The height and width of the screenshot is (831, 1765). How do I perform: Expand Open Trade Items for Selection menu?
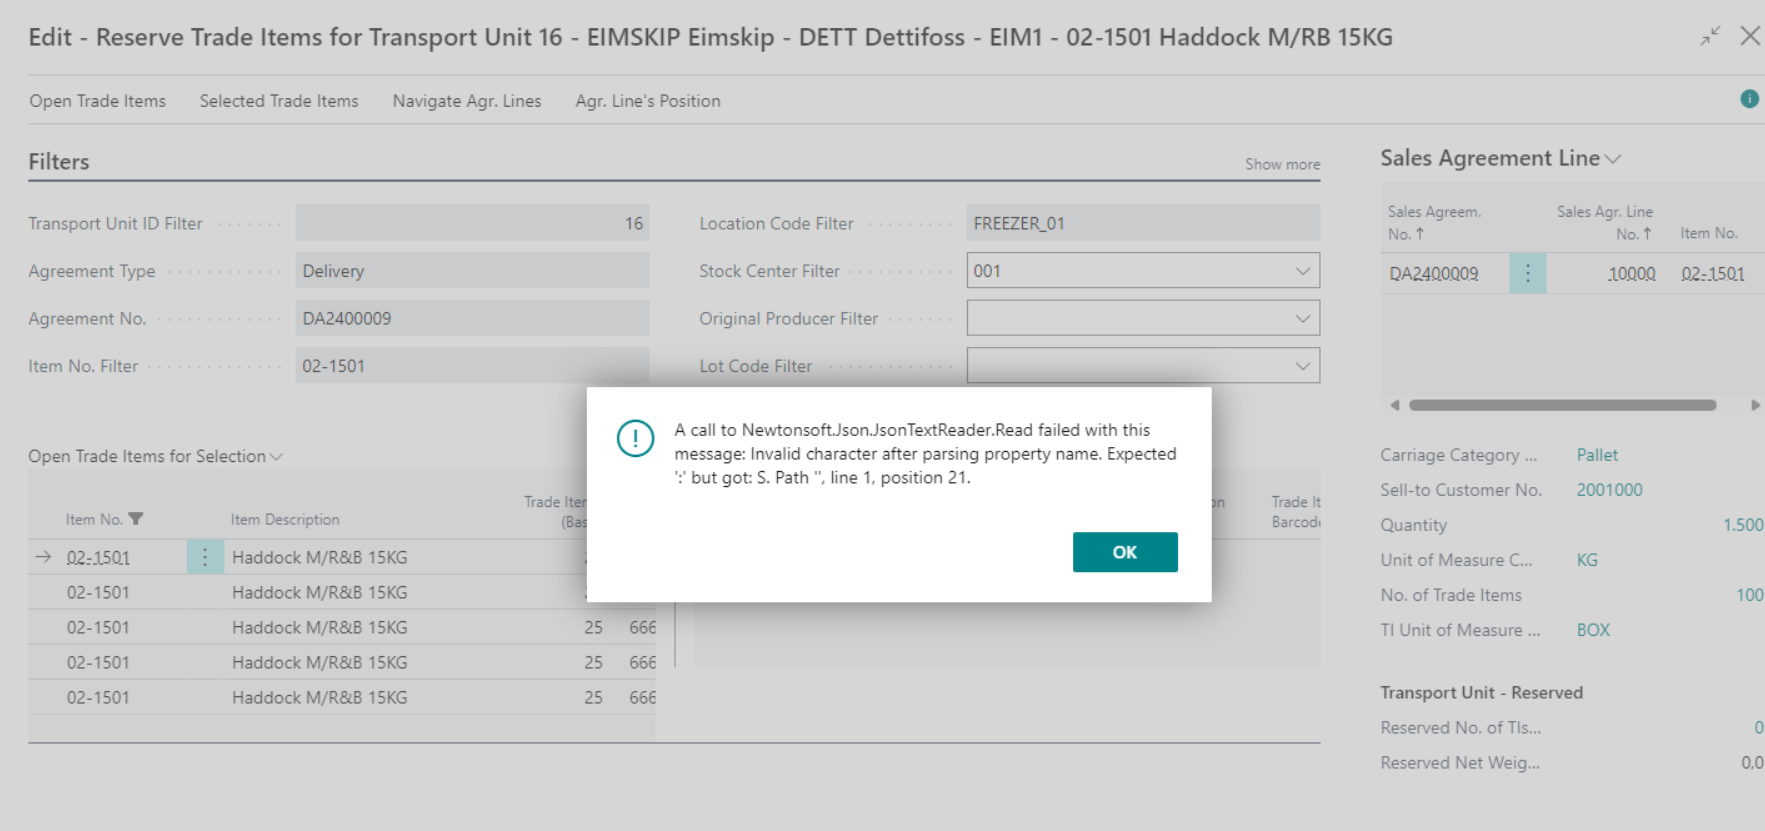pos(277,457)
